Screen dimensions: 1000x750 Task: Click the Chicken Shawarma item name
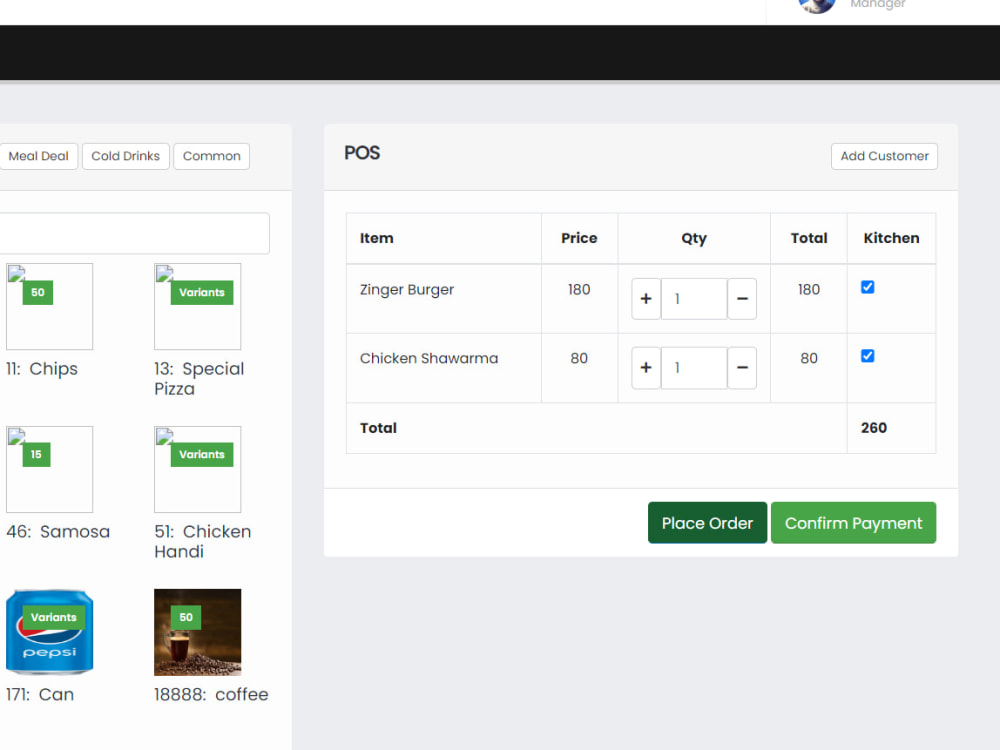(429, 358)
